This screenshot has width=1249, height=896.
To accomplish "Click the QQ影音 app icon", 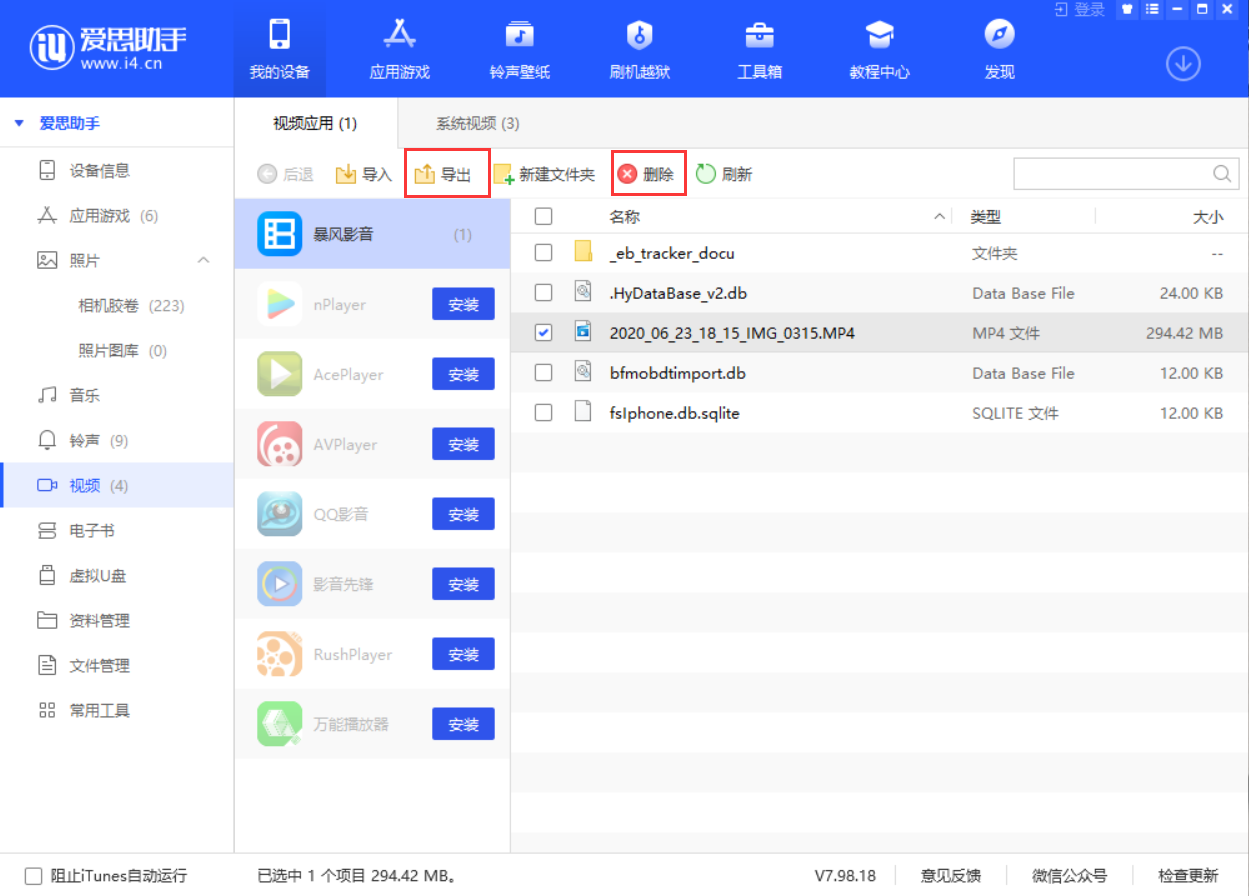I will pos(279,514).
